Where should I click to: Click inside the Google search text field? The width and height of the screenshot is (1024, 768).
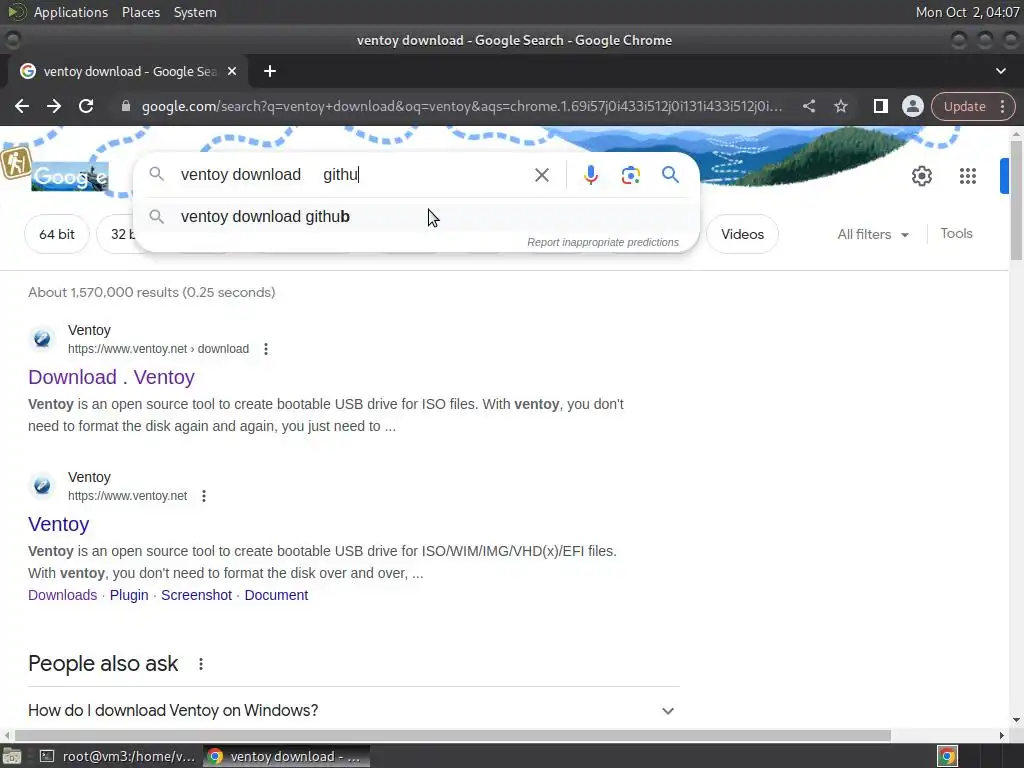click(x=353, y=175)
